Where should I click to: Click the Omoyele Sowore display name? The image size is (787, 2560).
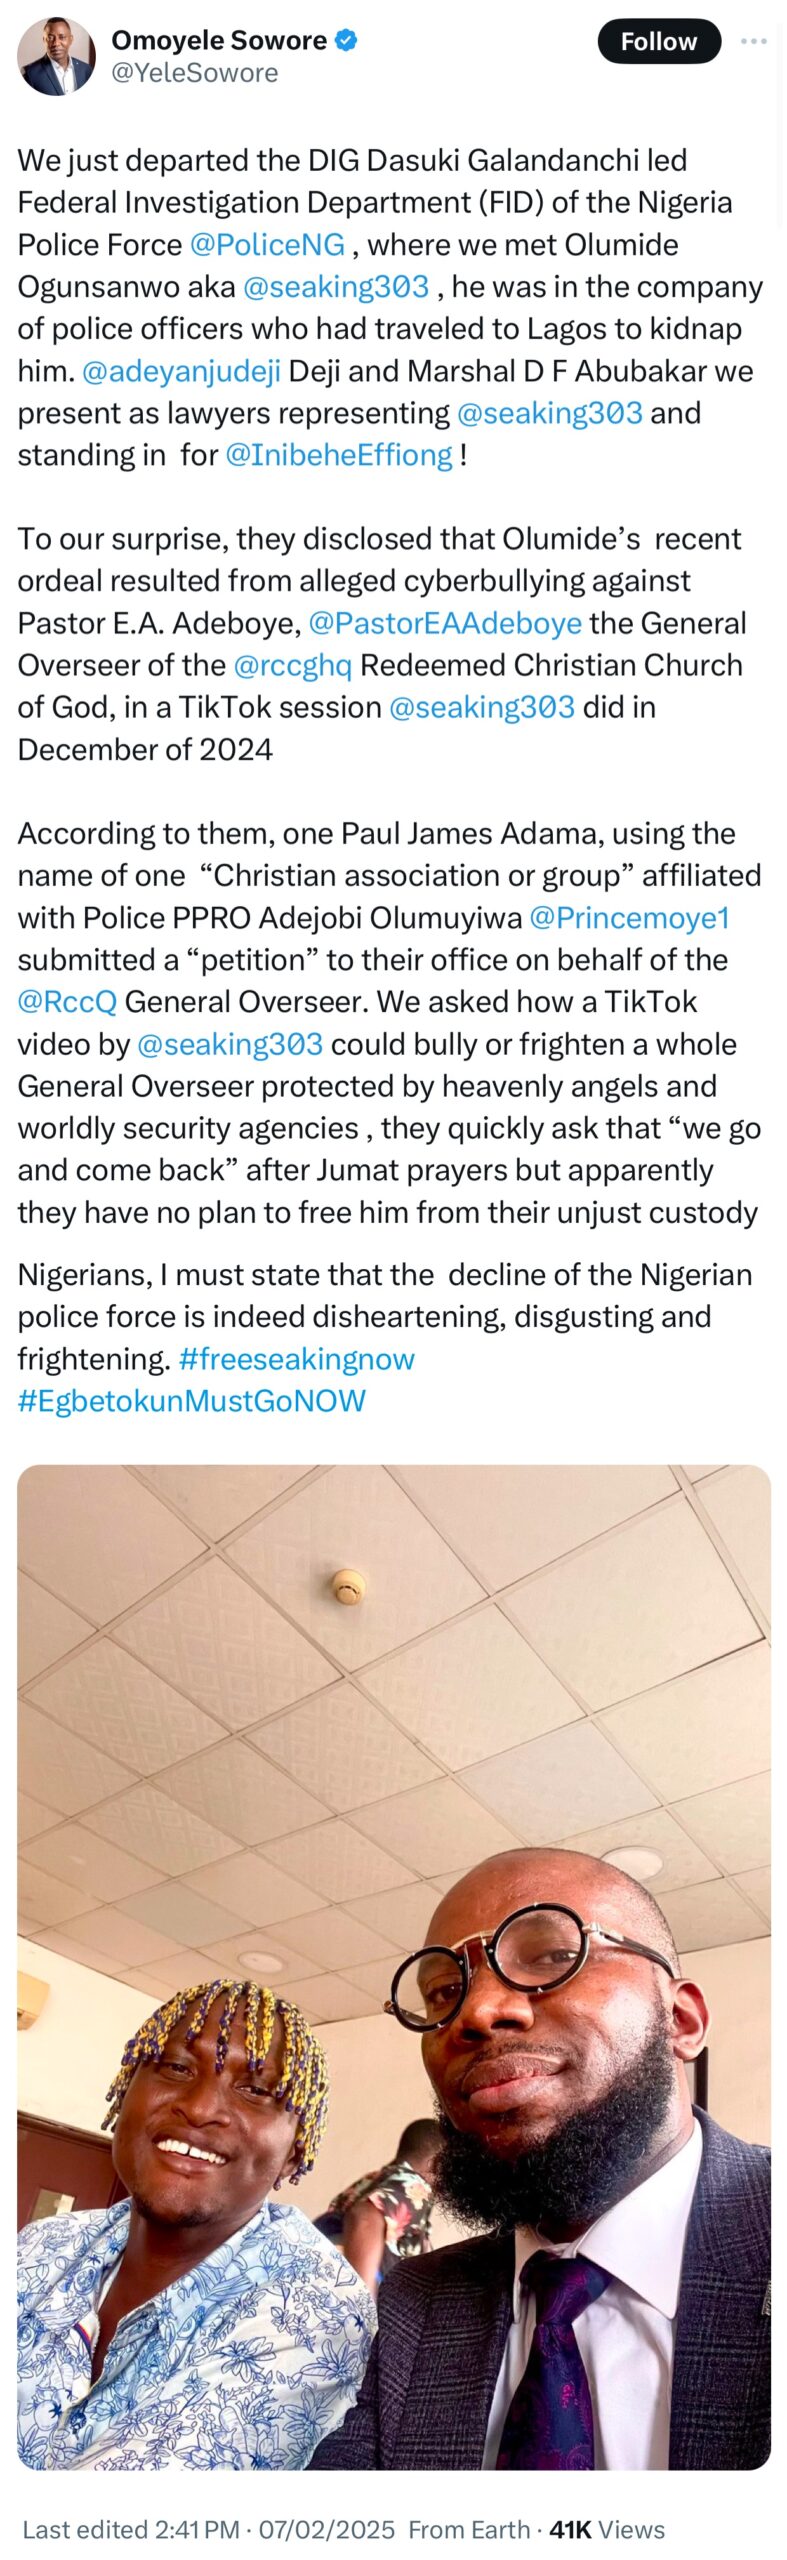(x=219, y=40)
